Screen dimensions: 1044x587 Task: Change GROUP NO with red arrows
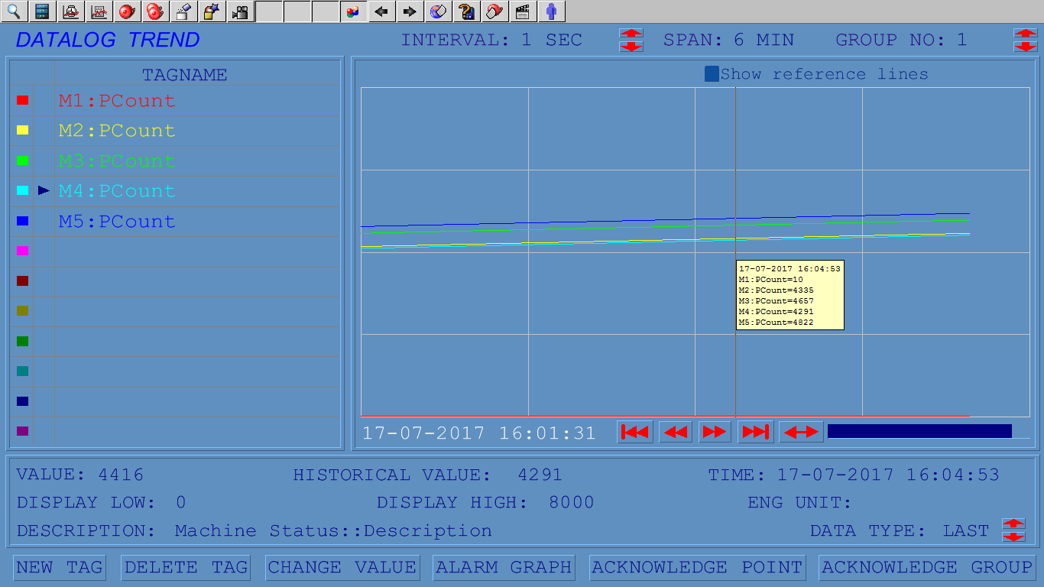click(x=1025, y=40)
